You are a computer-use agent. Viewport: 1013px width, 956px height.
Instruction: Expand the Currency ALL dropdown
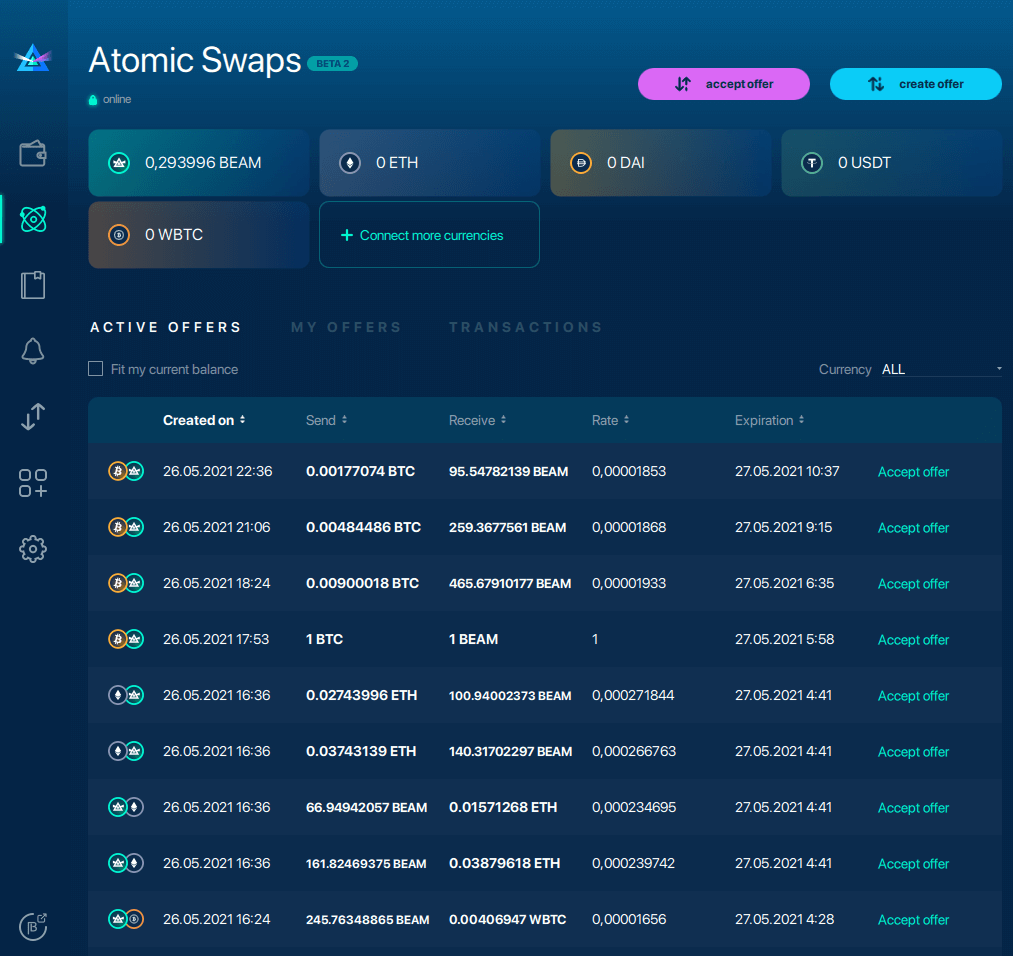(941, 369)
